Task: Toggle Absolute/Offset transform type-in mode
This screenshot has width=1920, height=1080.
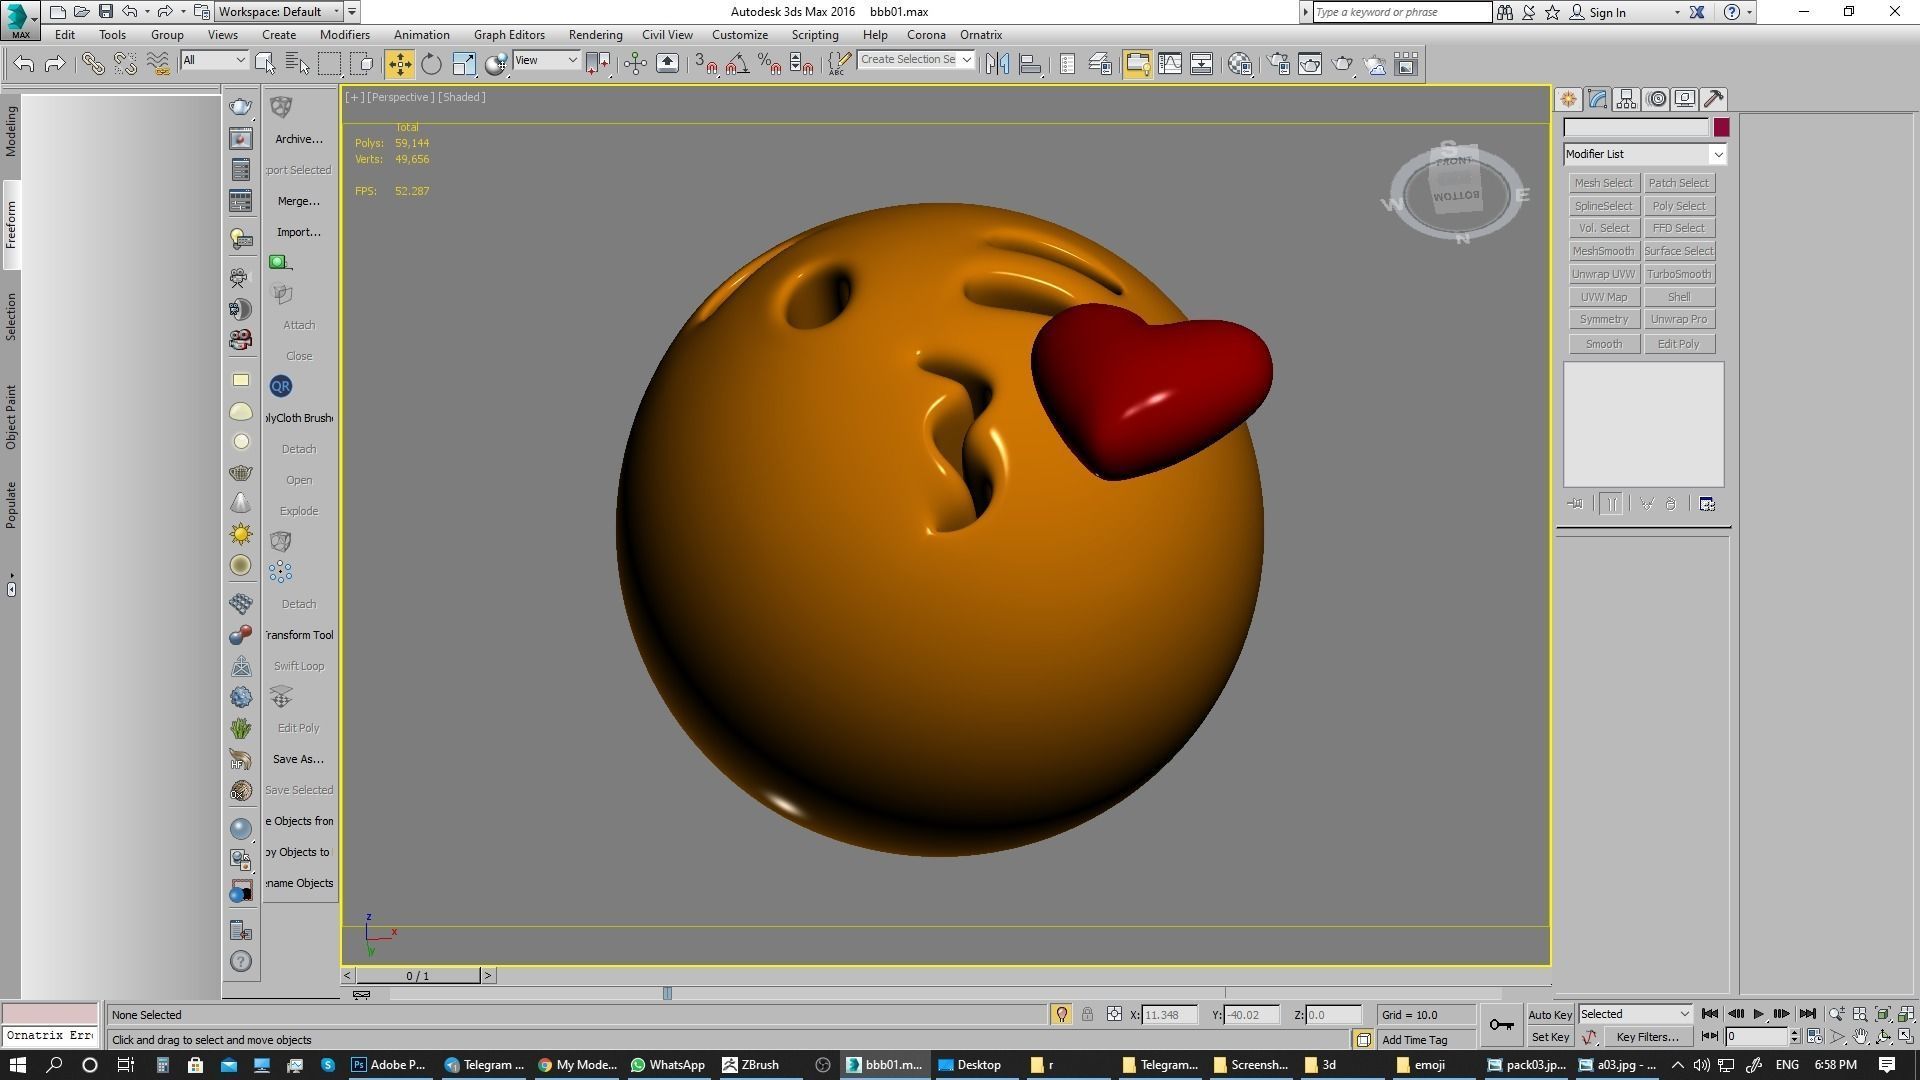Action: pos(1114,1015)
